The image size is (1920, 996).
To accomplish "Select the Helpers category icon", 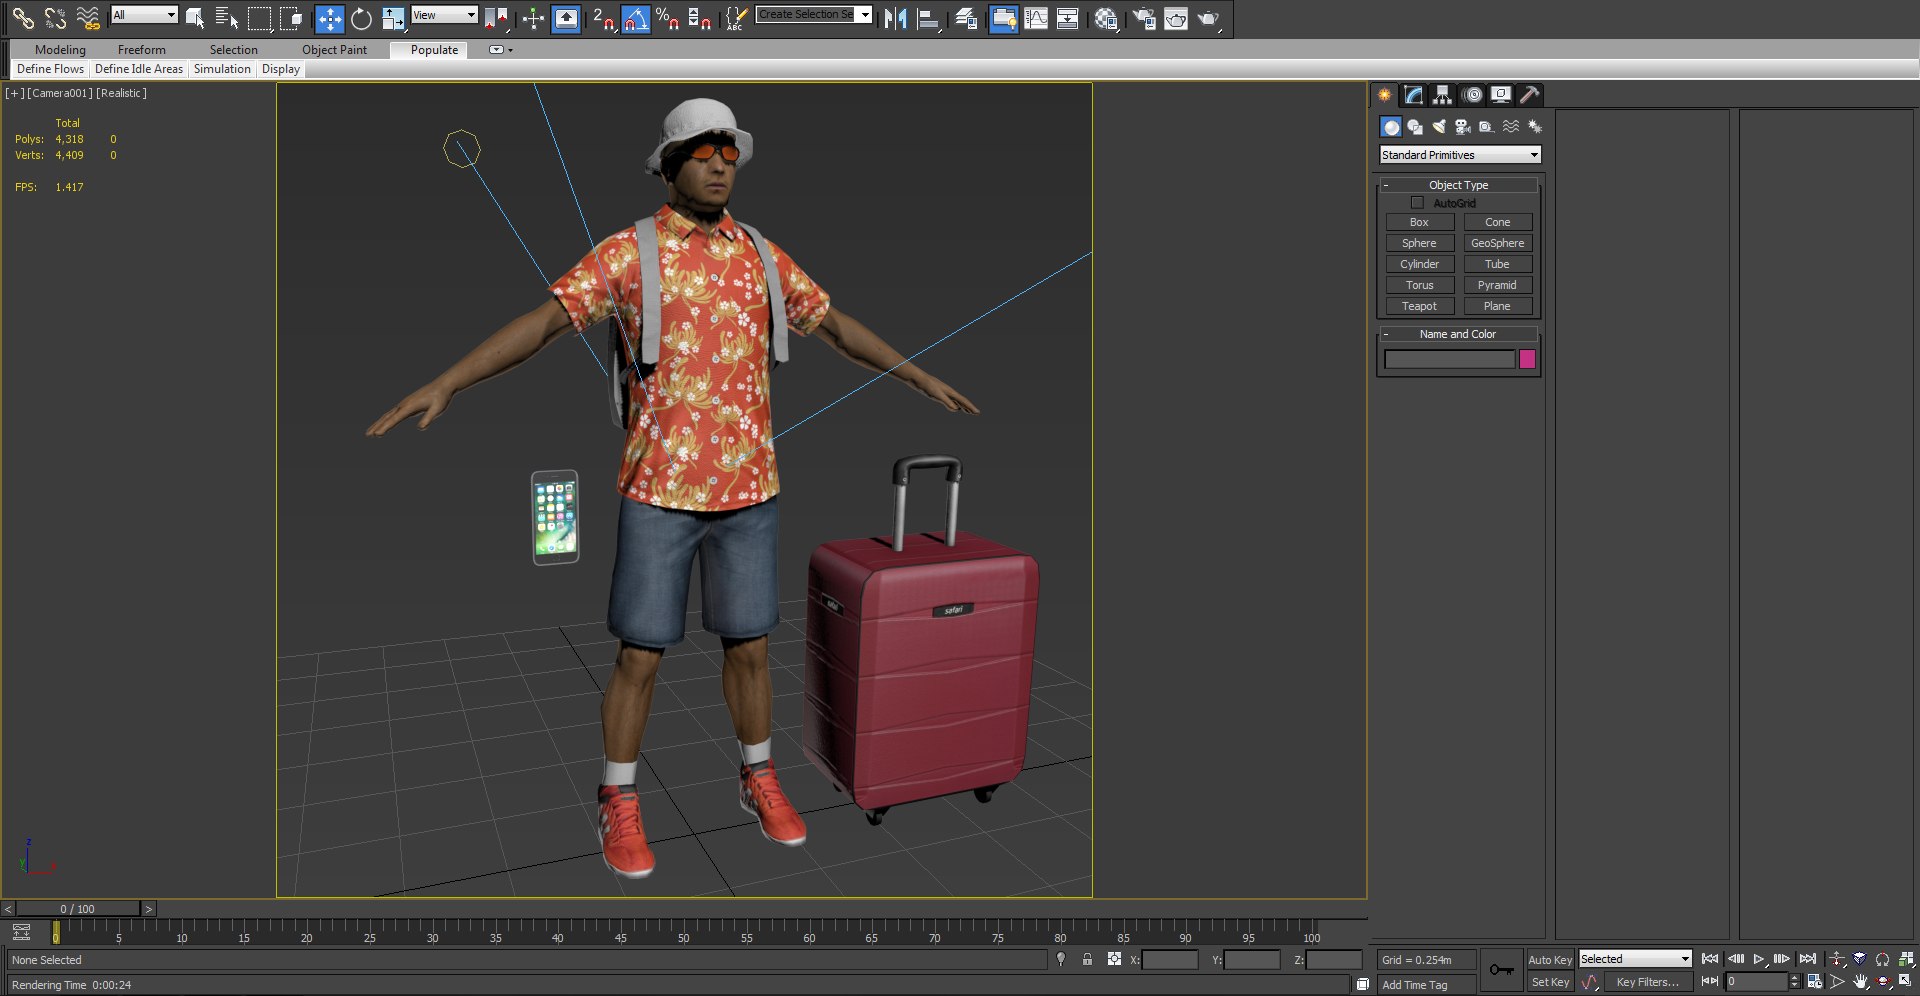I will pyautogui.click(x=1487, y=127).
